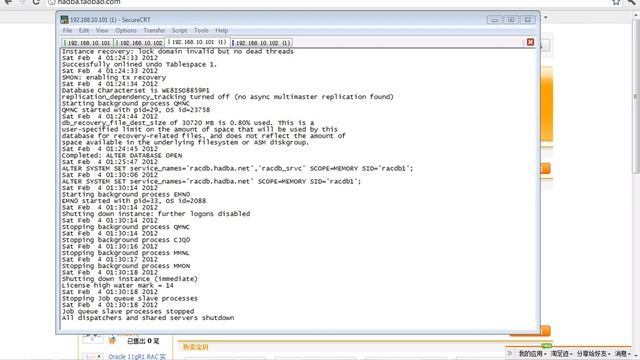Open the Edit menu
Screen dimensions: 640x360
pyautogui.click(x=84, y=31)
